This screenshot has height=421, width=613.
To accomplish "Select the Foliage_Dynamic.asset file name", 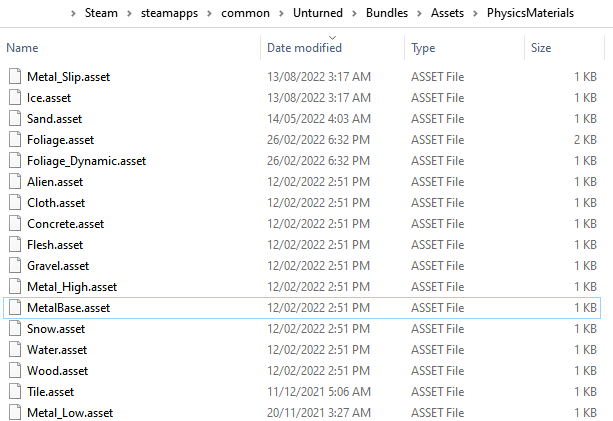I will pyautogui.click(x=86, y=161).
